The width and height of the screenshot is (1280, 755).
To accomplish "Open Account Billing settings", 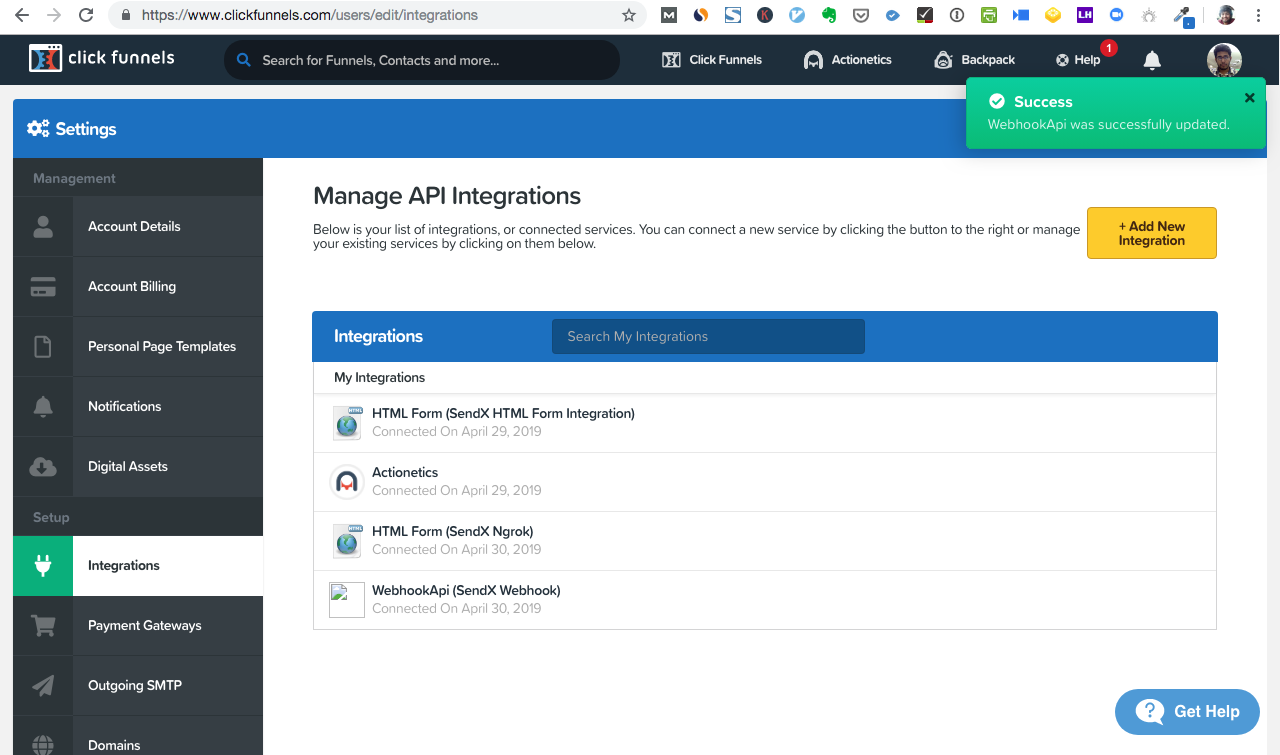I will pos(138,286).
